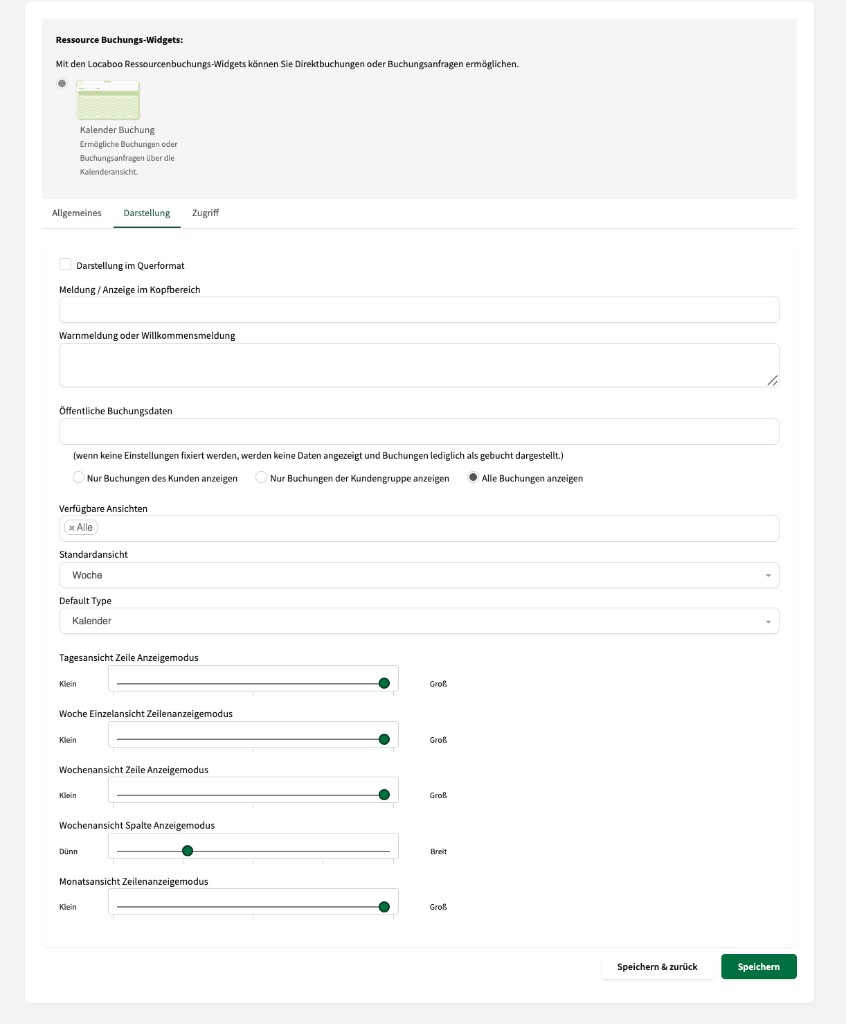Select the Darstellung tab
This screenshot has height=1024, width=846.
pyautogui.click(x=146, y=212)
